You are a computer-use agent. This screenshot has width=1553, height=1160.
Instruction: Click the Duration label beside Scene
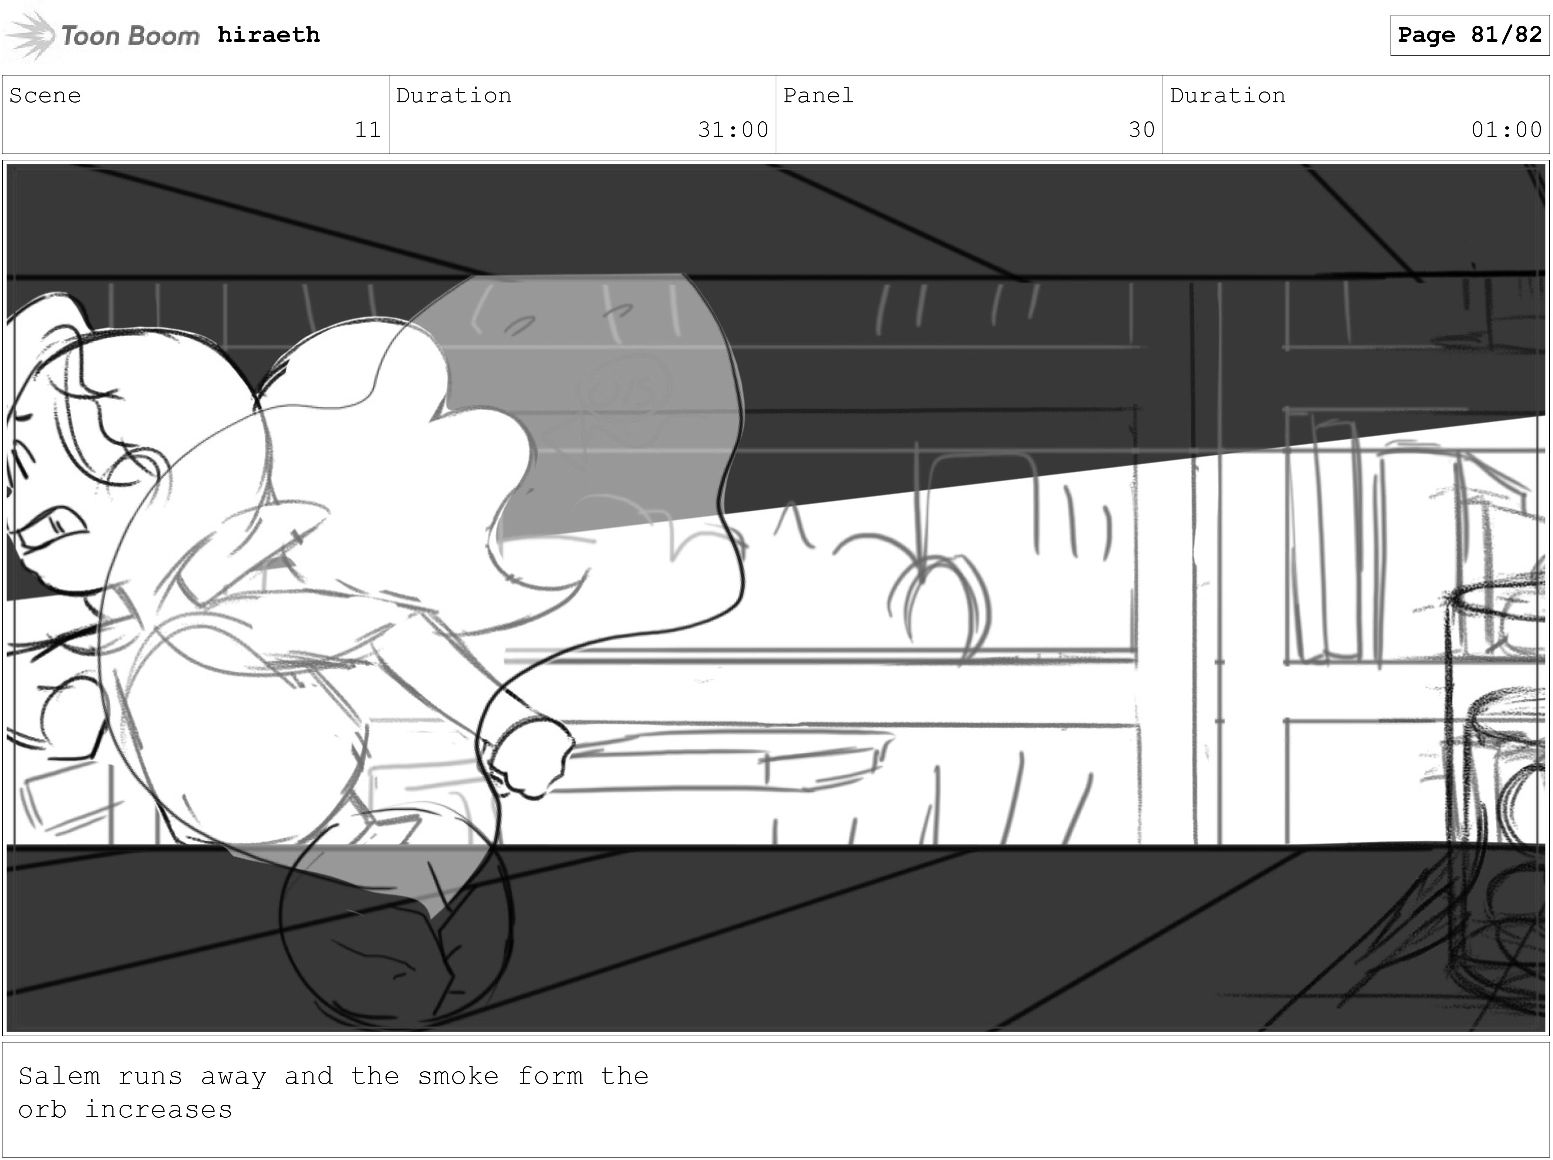pyautogui.click(x=454, y=96)
